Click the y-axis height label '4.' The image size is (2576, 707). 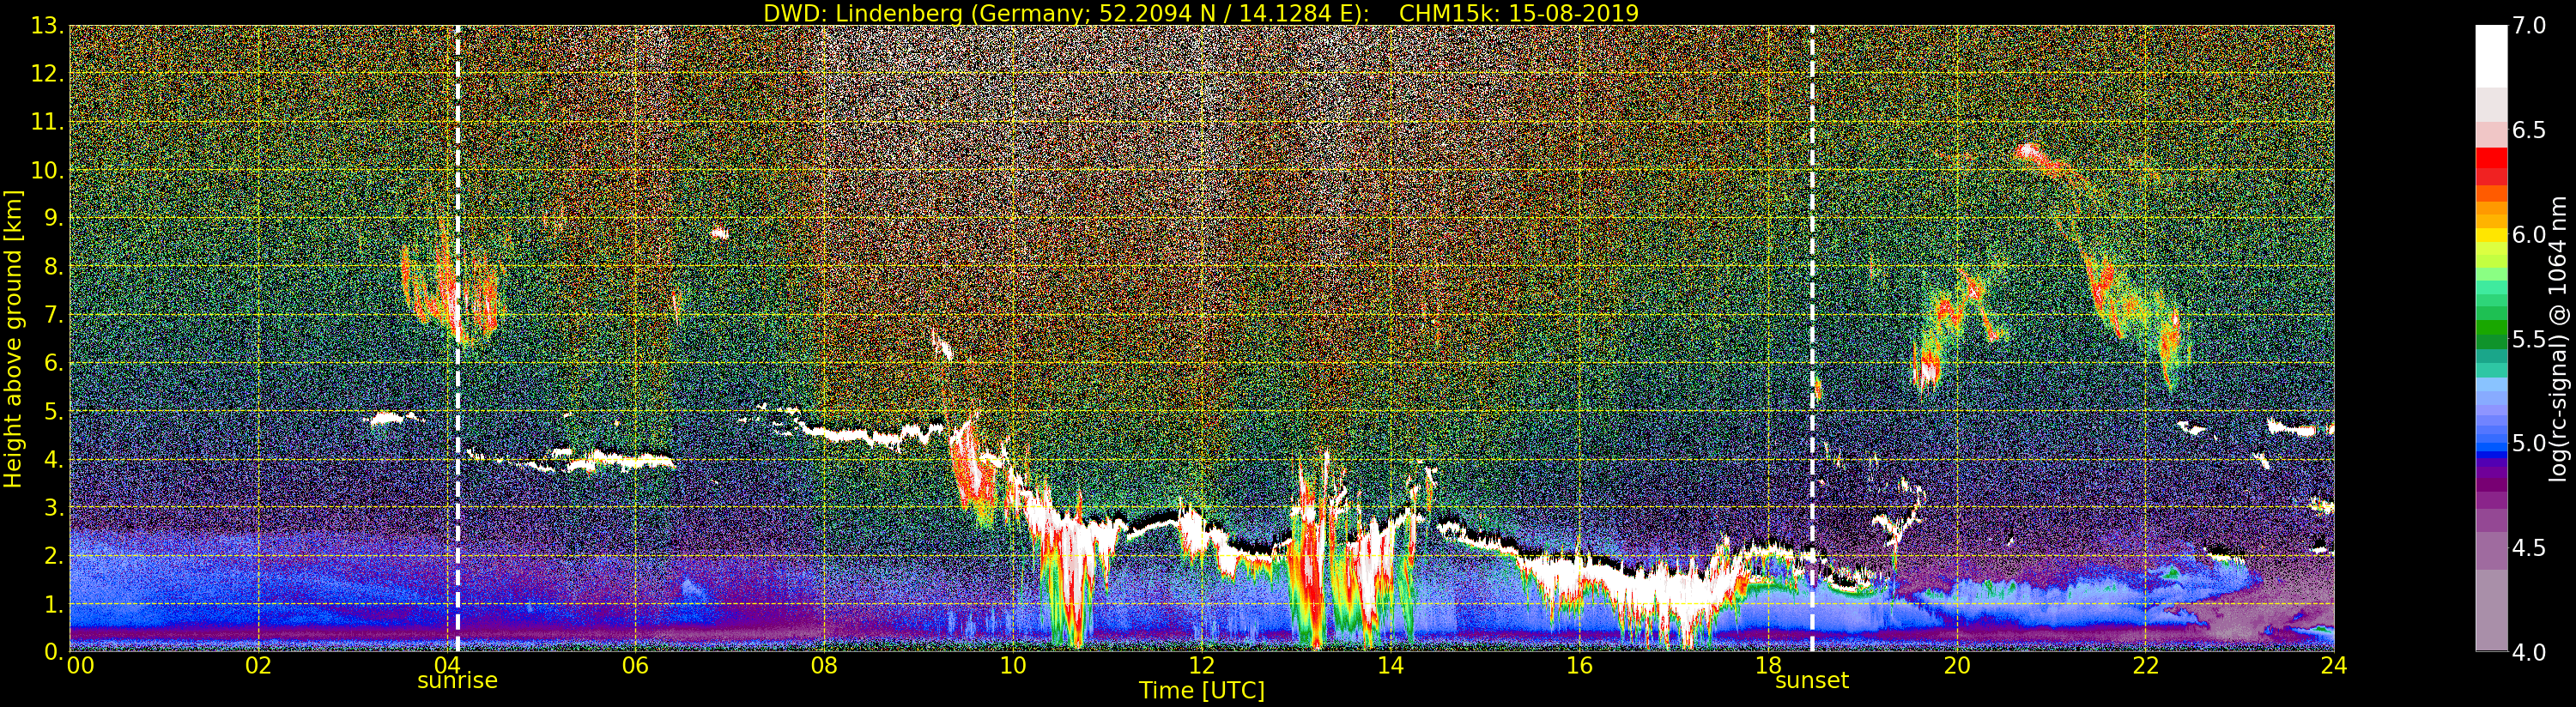[53, 460]
